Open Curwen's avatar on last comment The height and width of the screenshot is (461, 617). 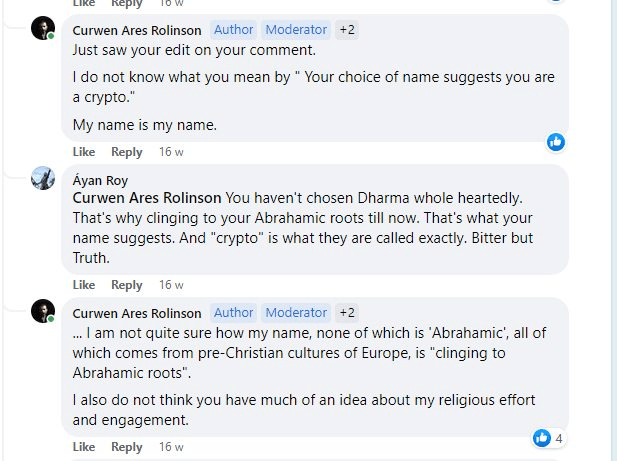[x=43, y=311]
